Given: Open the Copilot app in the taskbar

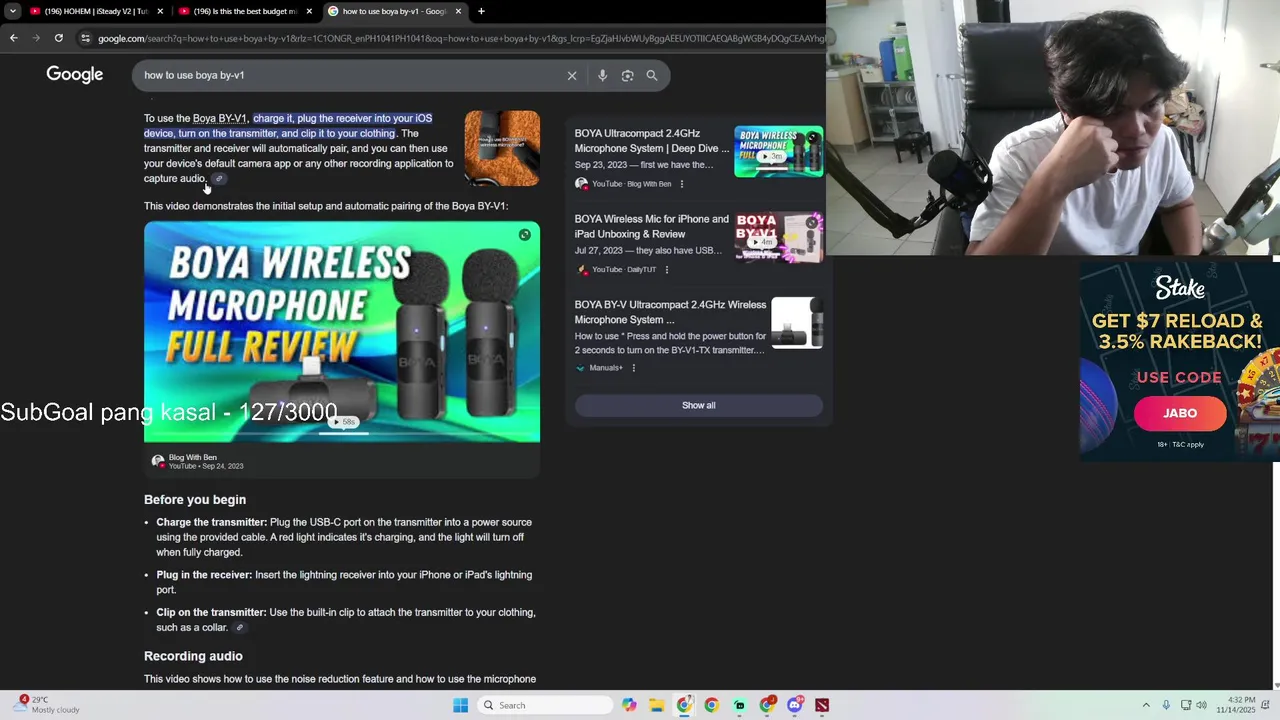Looking at the screenshot, I should pyautogui.click(x=629, y=705).
